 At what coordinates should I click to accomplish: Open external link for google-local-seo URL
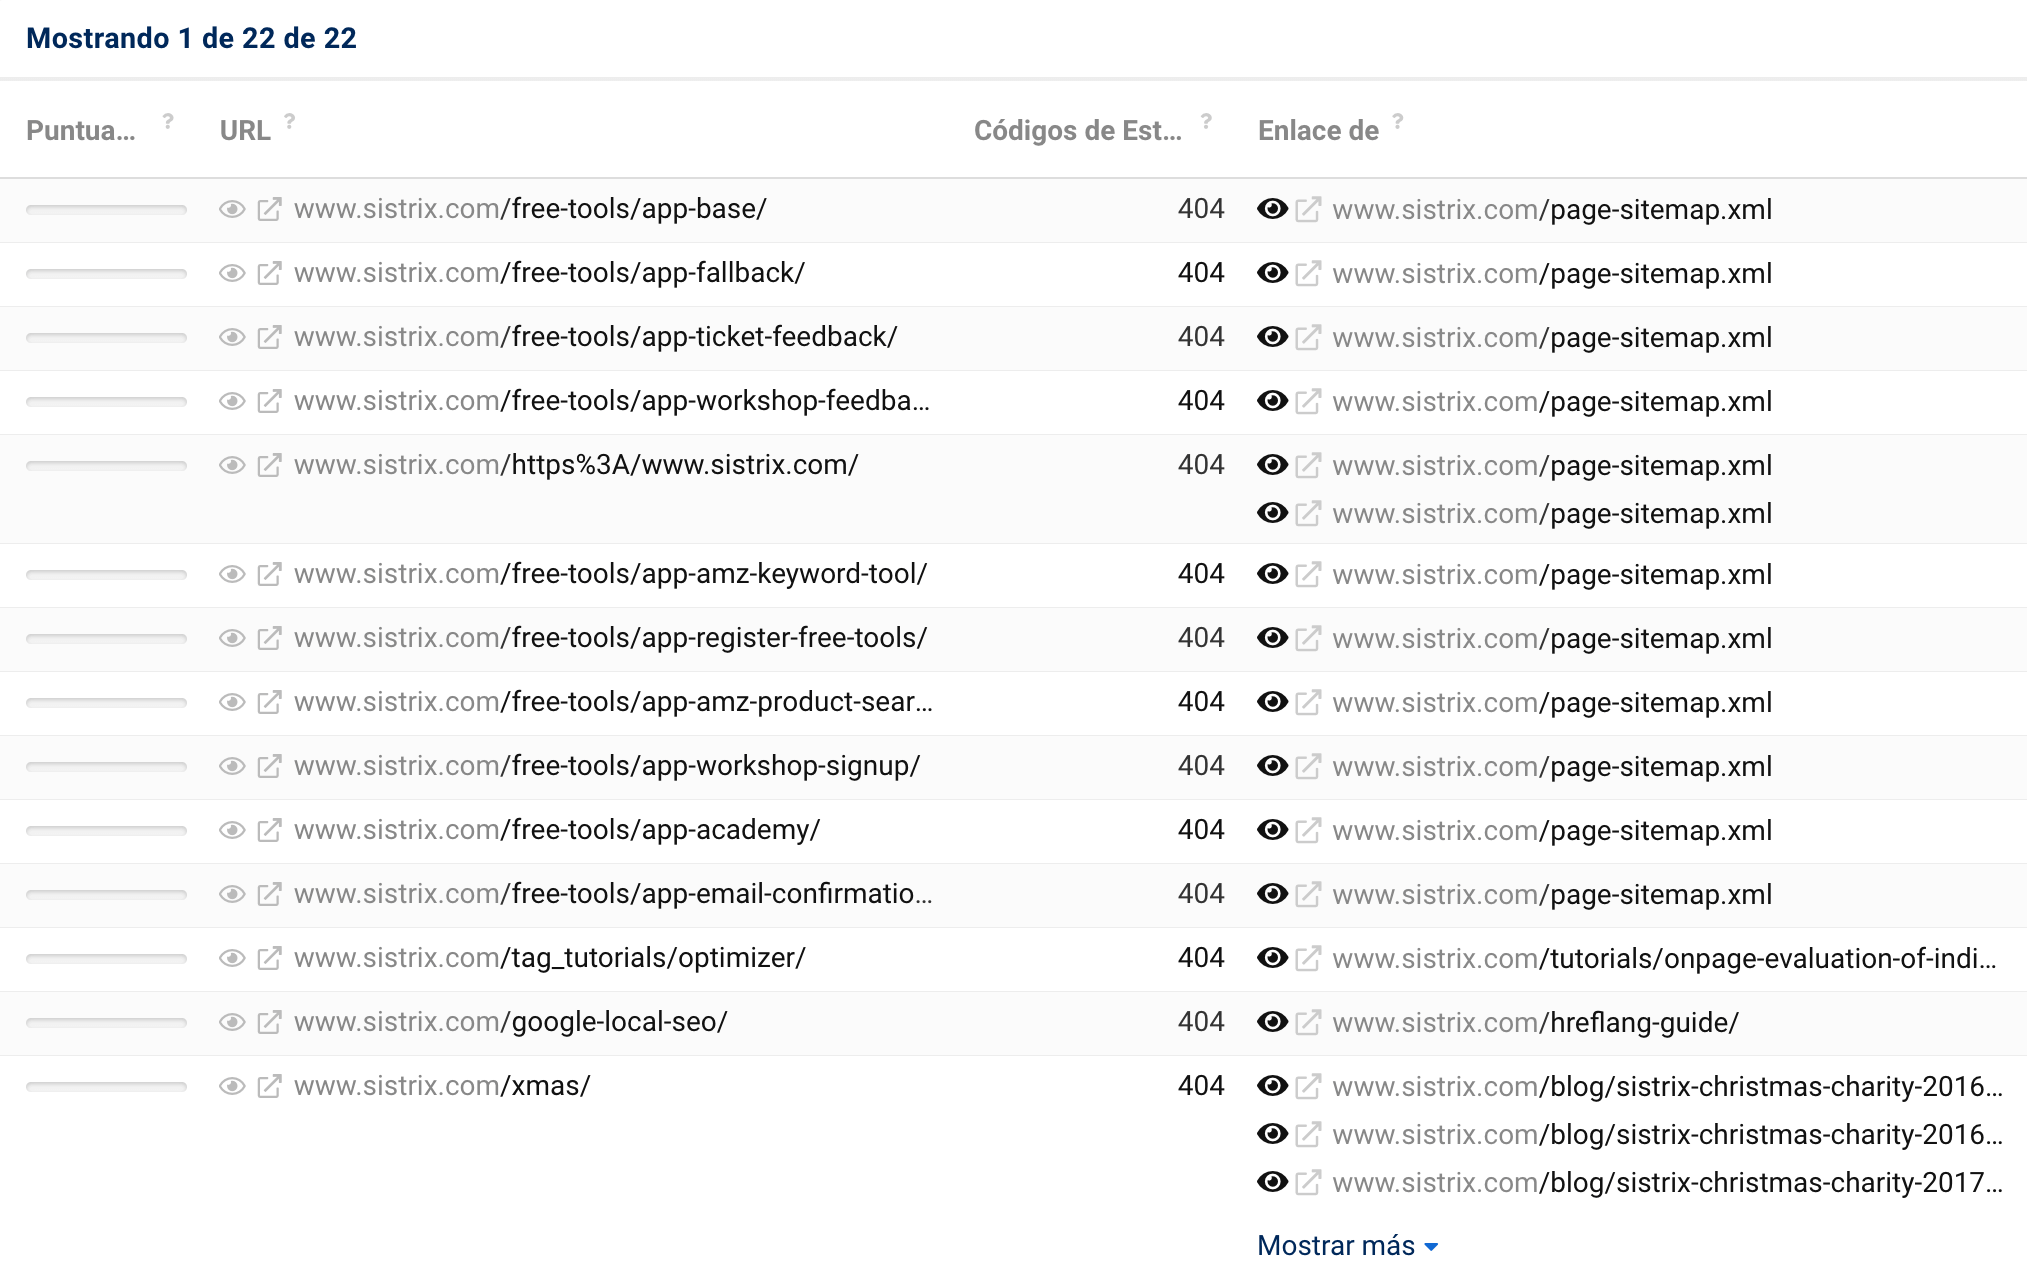pyautogui.click(x=269, y=1022)
